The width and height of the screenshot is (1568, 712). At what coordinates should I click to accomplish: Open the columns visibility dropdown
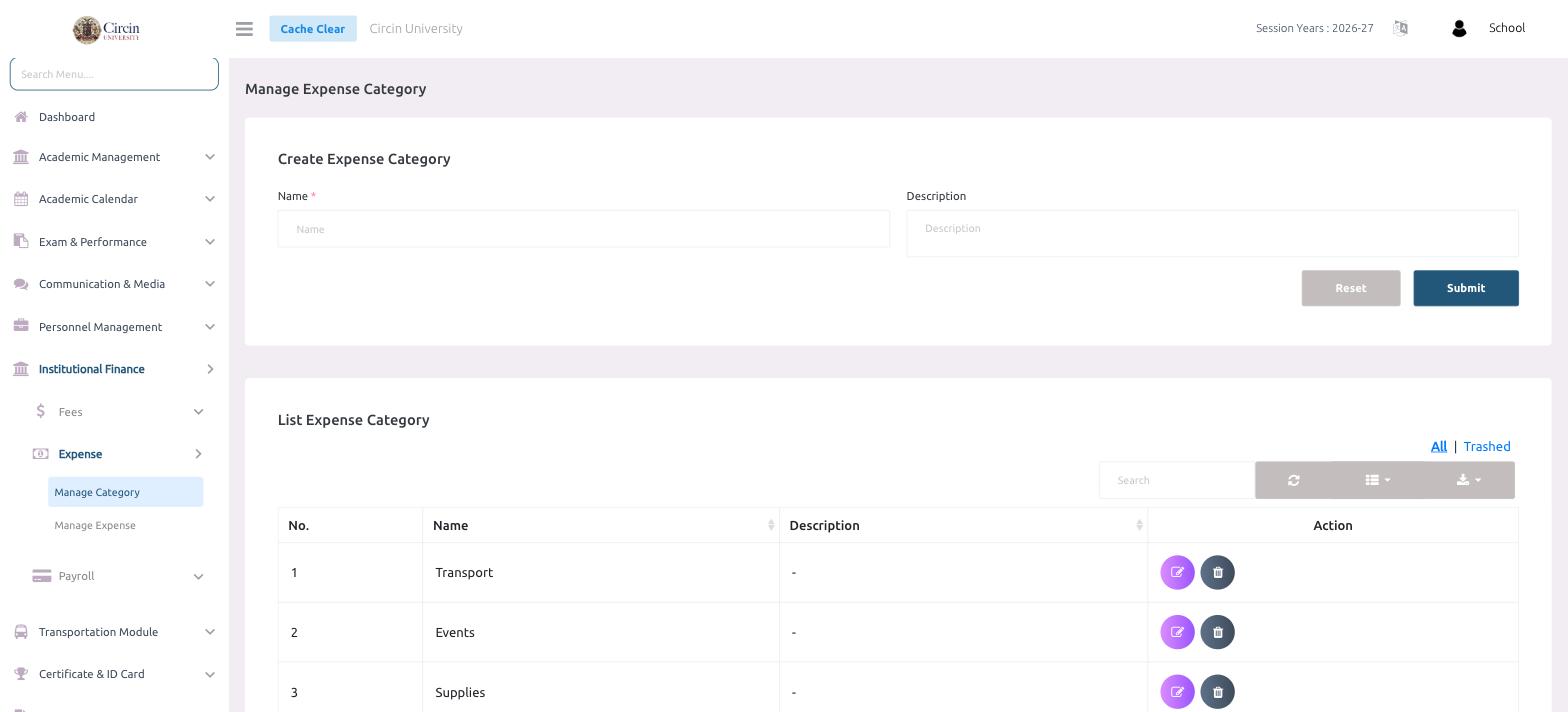click(1378, 480)
